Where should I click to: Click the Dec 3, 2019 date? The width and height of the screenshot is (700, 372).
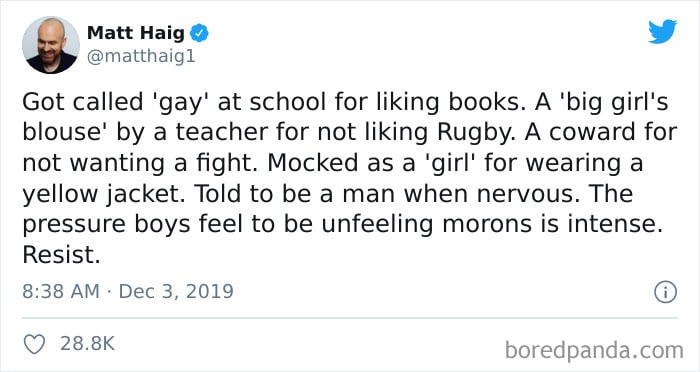click(x=176, y=292)
